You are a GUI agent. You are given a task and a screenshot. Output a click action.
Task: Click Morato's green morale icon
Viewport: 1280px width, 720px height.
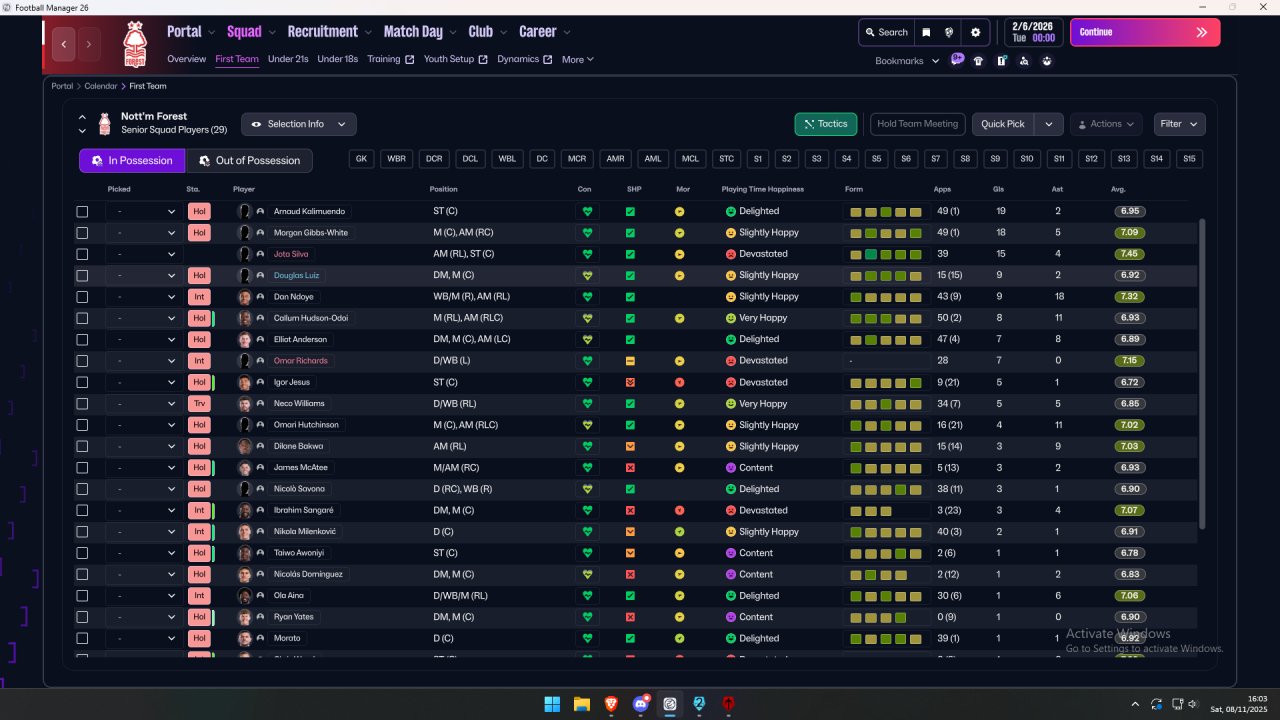(x=680, y=639)
